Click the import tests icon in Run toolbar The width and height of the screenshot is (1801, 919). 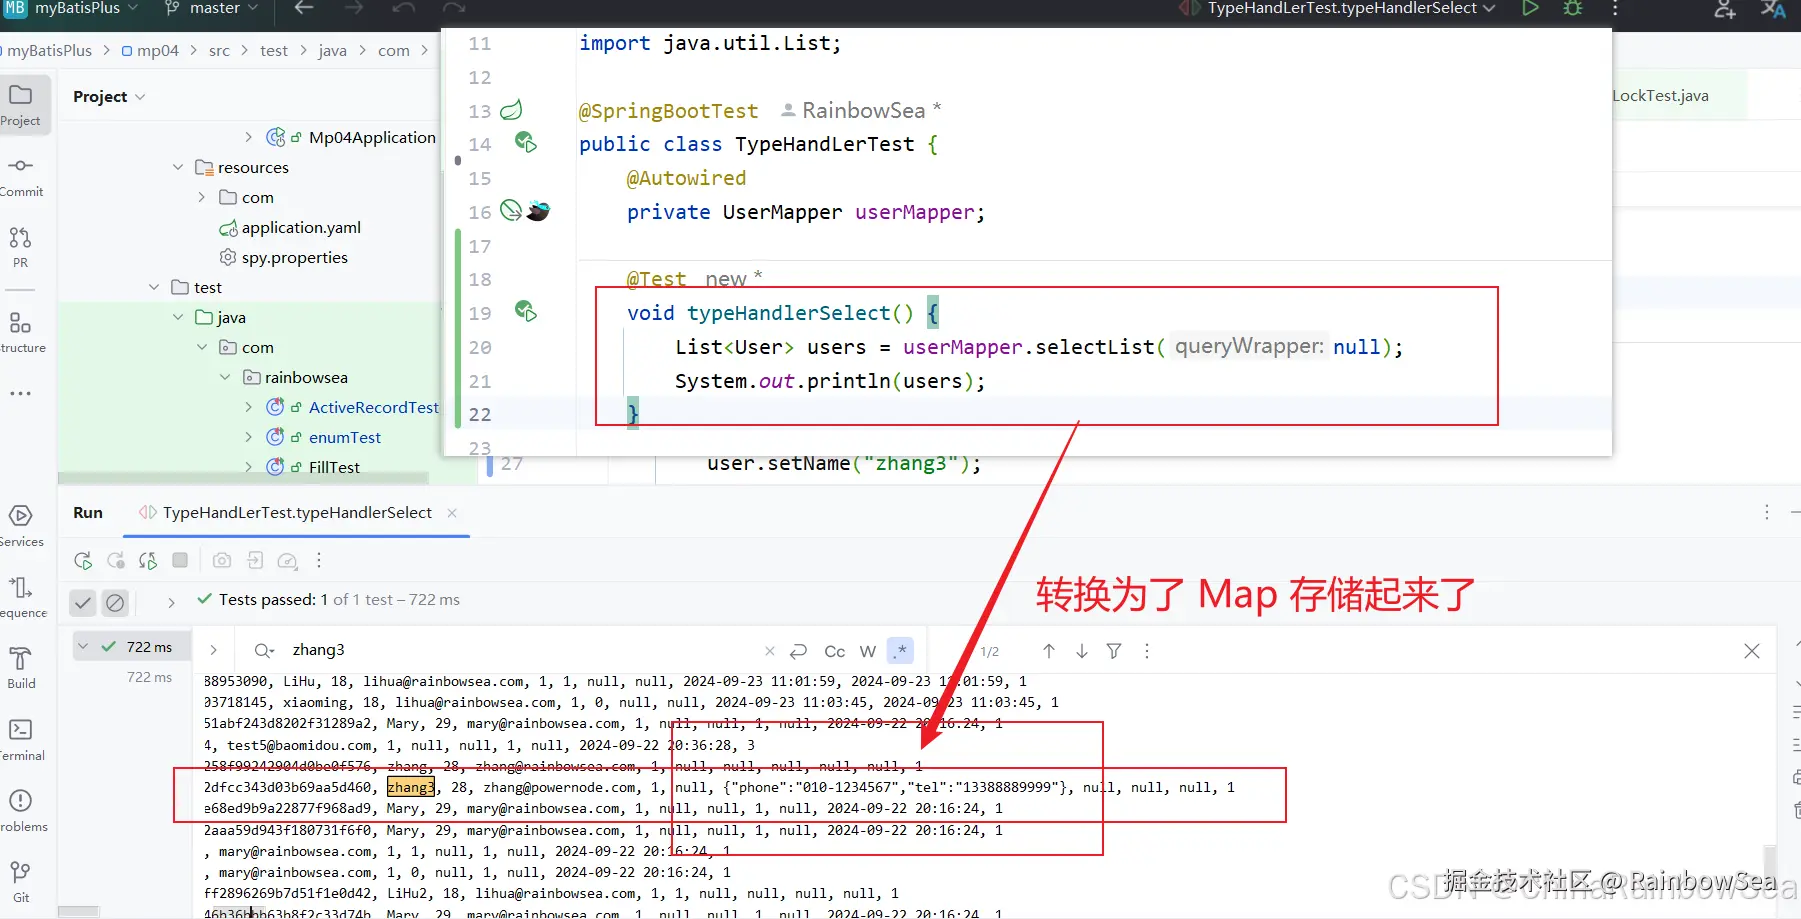click(255, 560)
